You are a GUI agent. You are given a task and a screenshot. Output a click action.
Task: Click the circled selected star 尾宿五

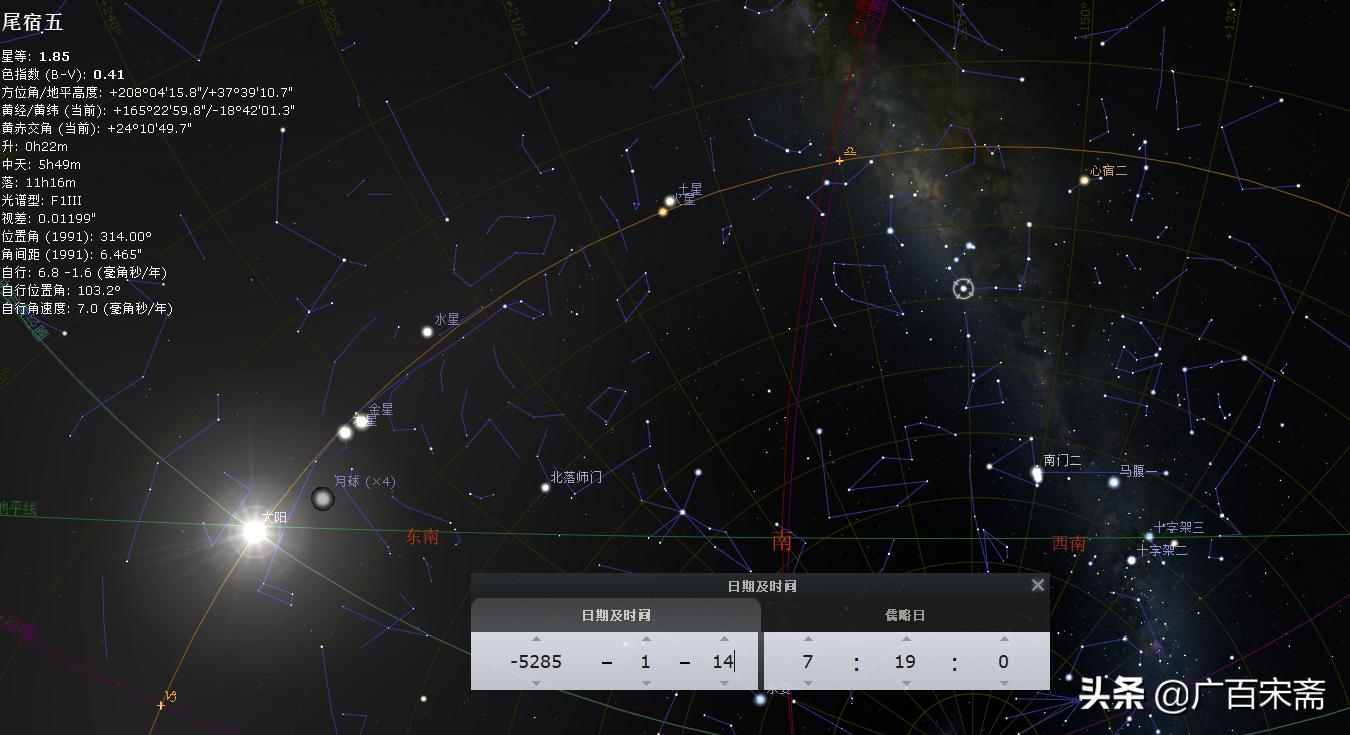click(x=963, y=289)
